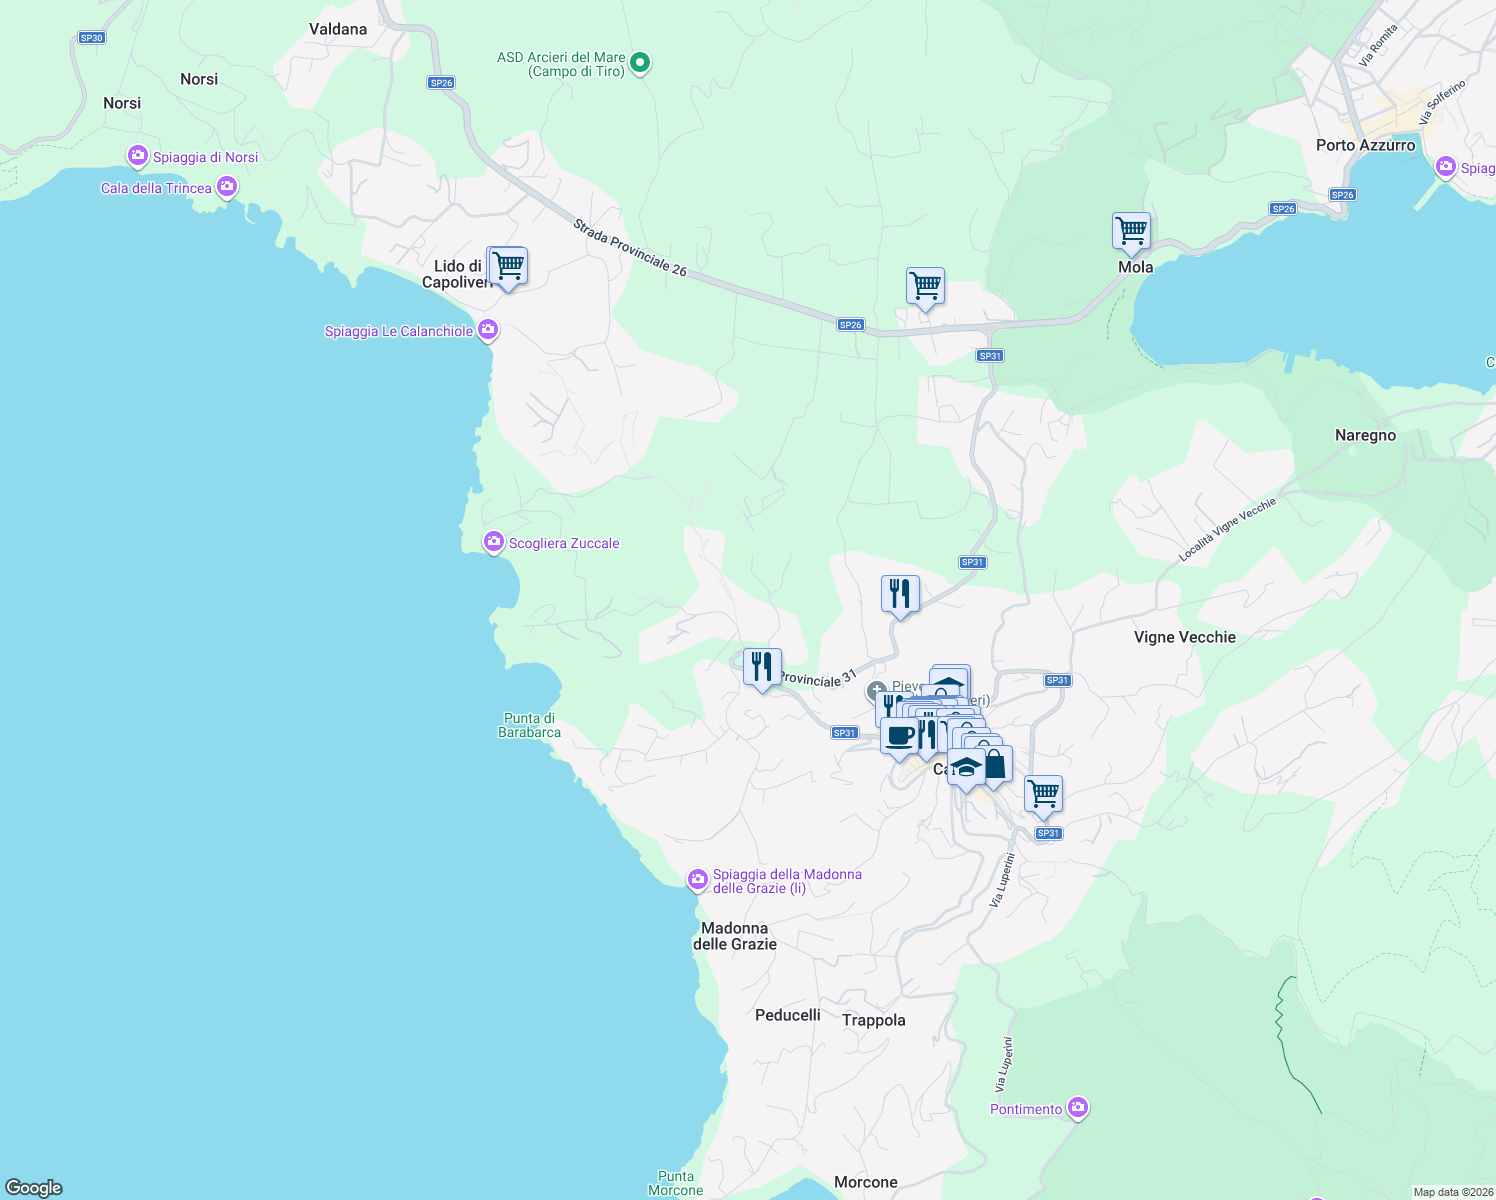
Task: Open the restaurant marker on Strada Provinciale 31
Action: pyautogui.click(x=761, y=665)
